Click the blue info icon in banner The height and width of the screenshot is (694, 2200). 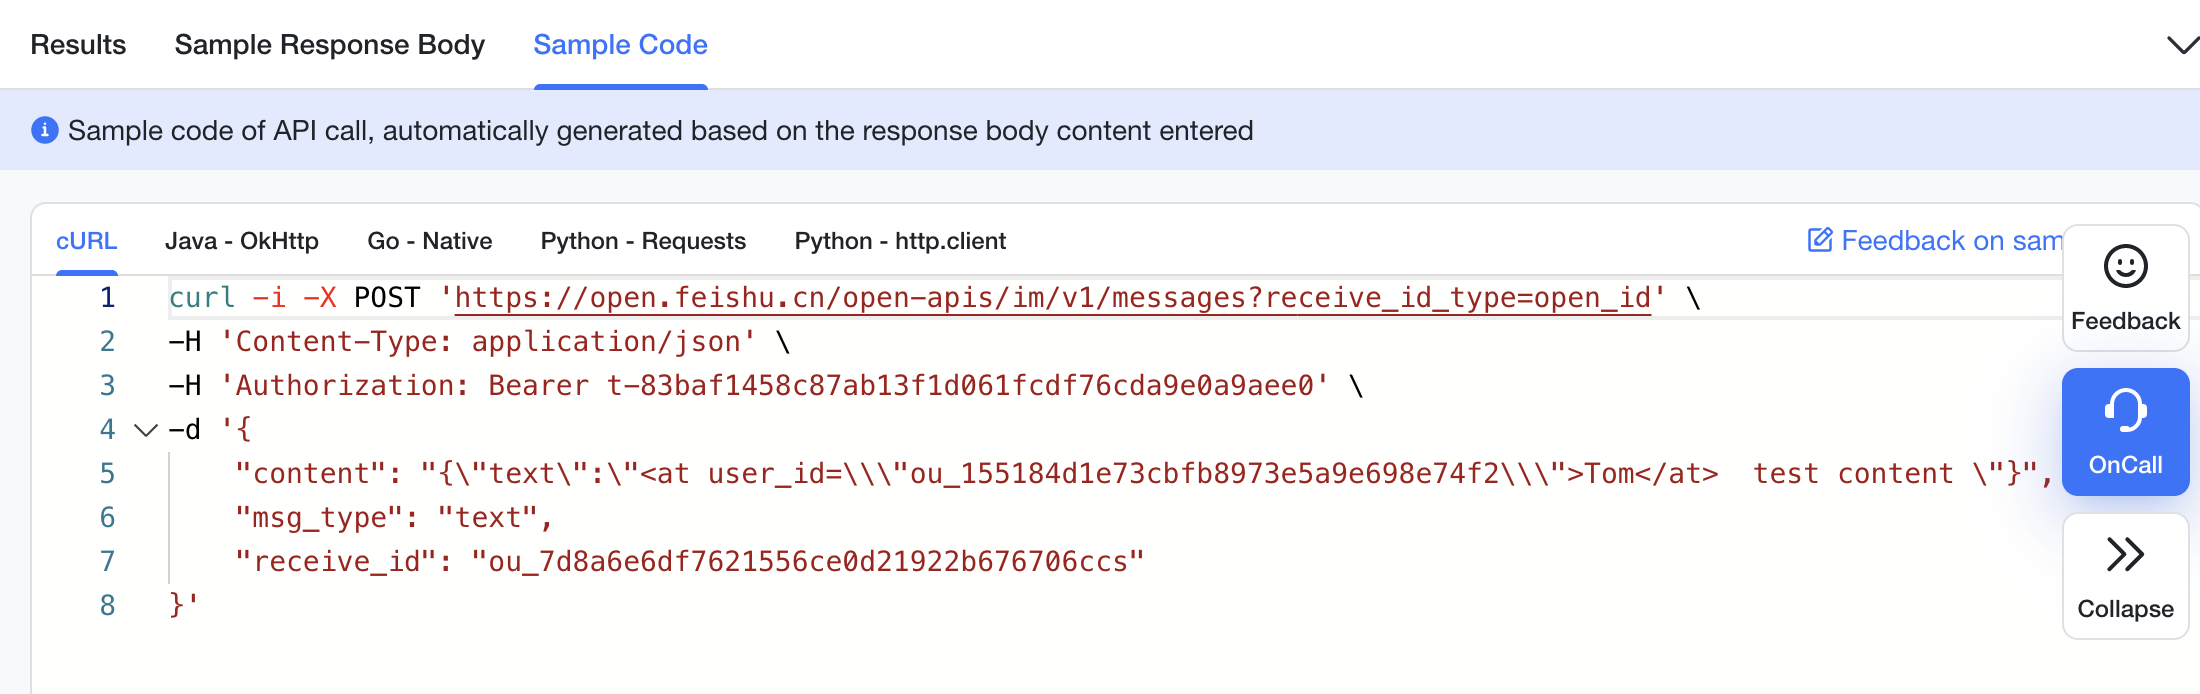[x=45, y=131]
